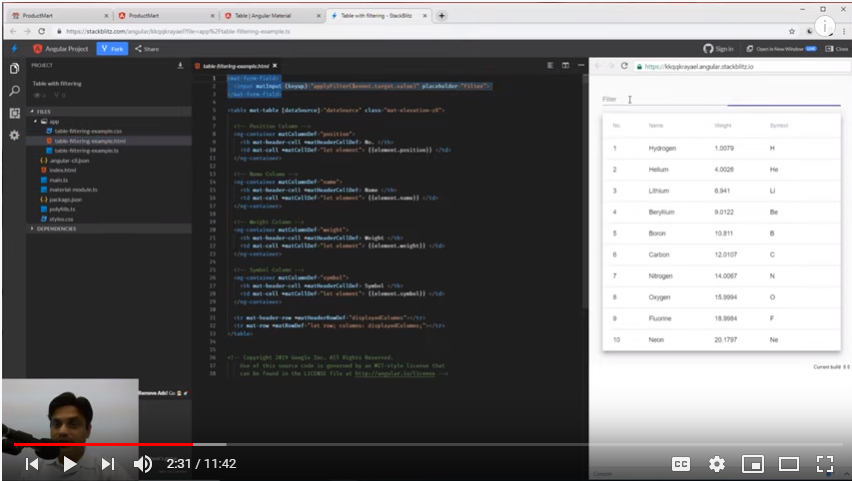The image size is (852, 481).
Task: Open main.ts in the file tree
Action: click(x=58, y=180)
